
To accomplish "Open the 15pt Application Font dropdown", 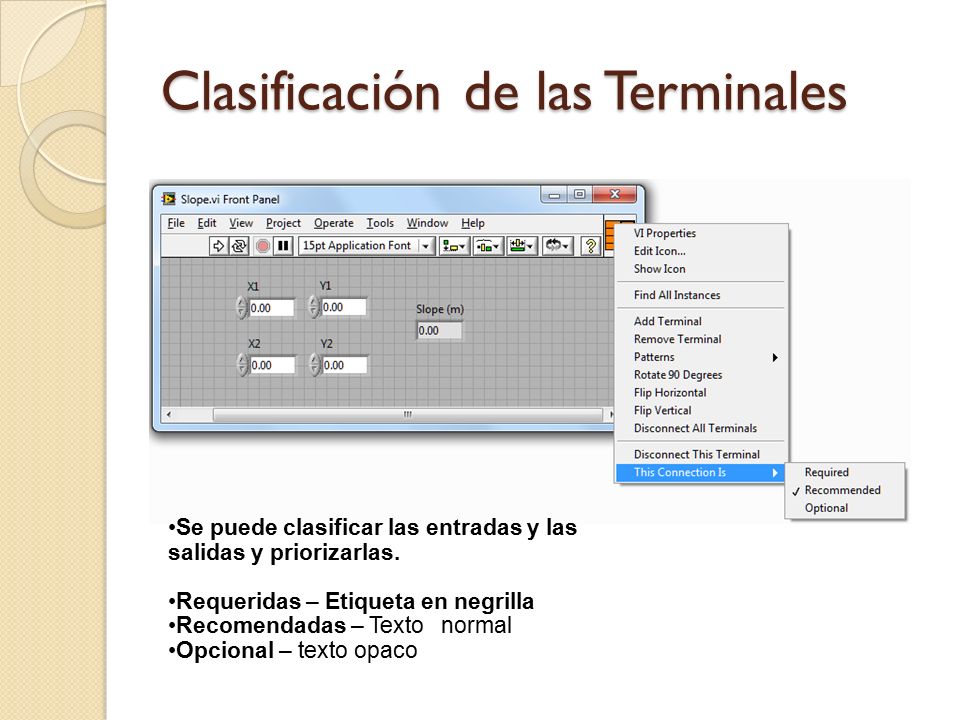I will pos(366,246).
